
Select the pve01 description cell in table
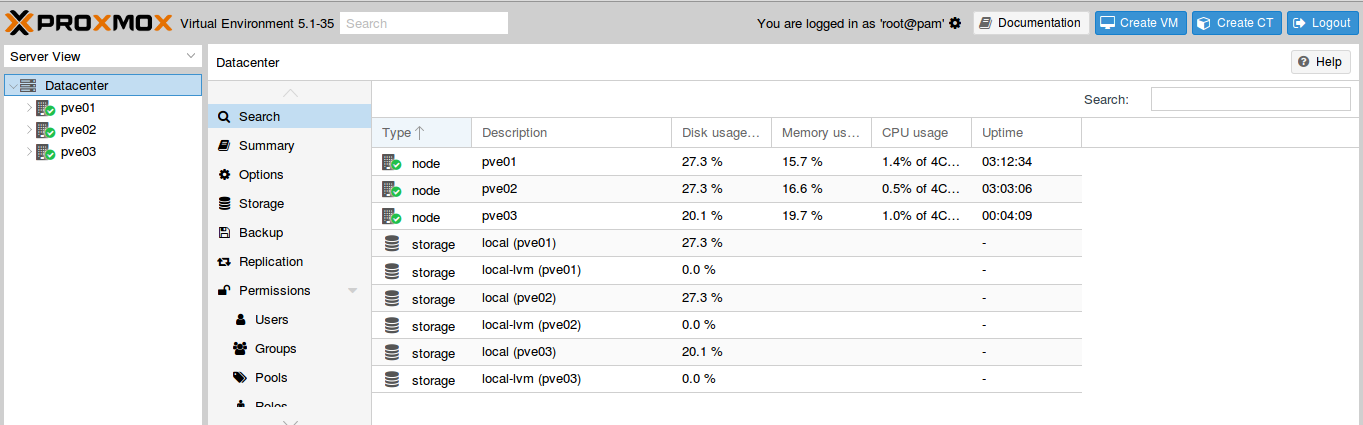(x=571, y=162)
